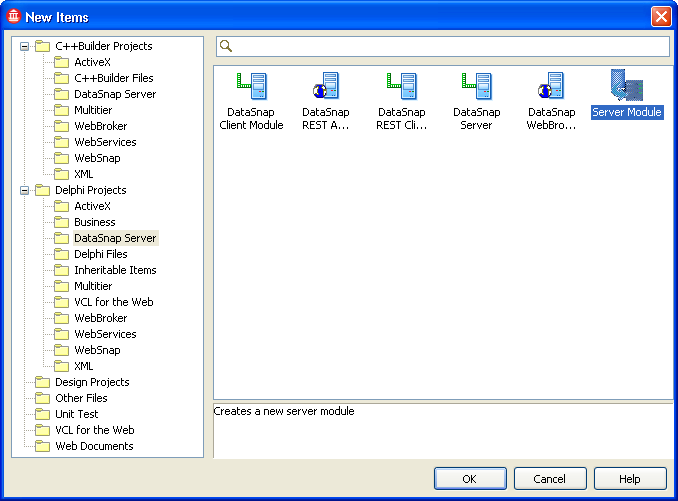The image size is (678, 501).
Task: Close the New Items dialog
Action: (x=661, y=17)
